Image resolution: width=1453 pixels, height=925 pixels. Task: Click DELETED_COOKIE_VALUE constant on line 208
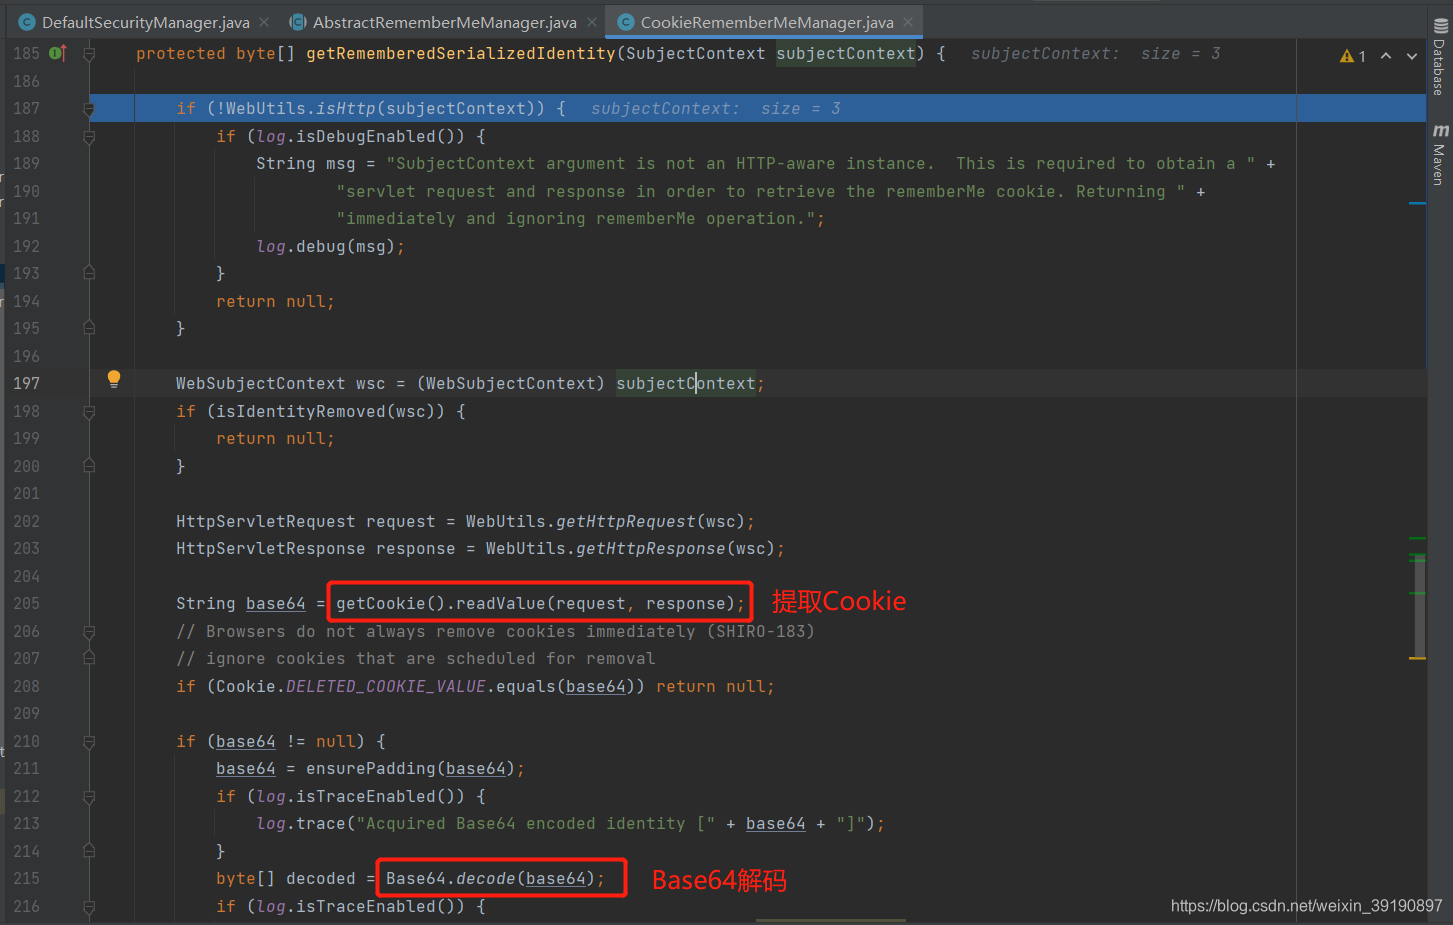[386, 686]
